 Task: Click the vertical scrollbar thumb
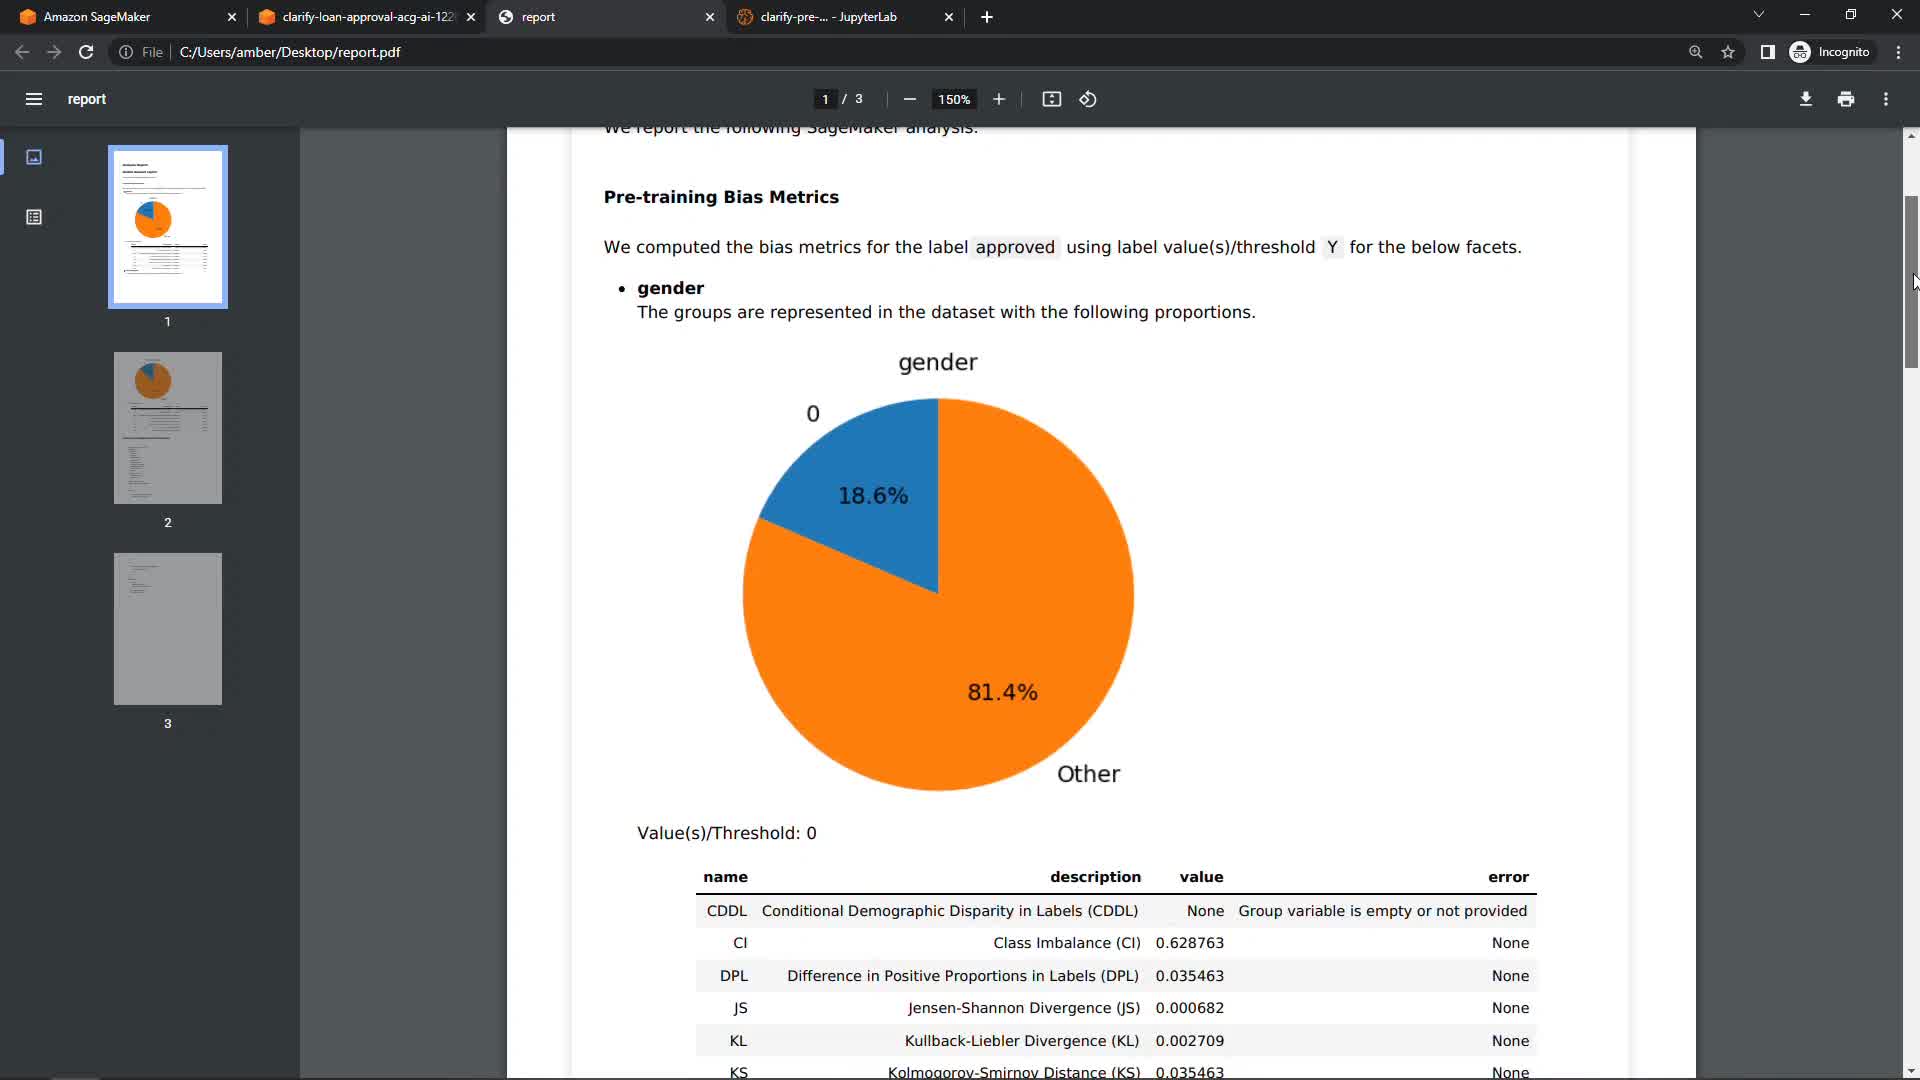pyautogui.click(x=1910, y=280)
